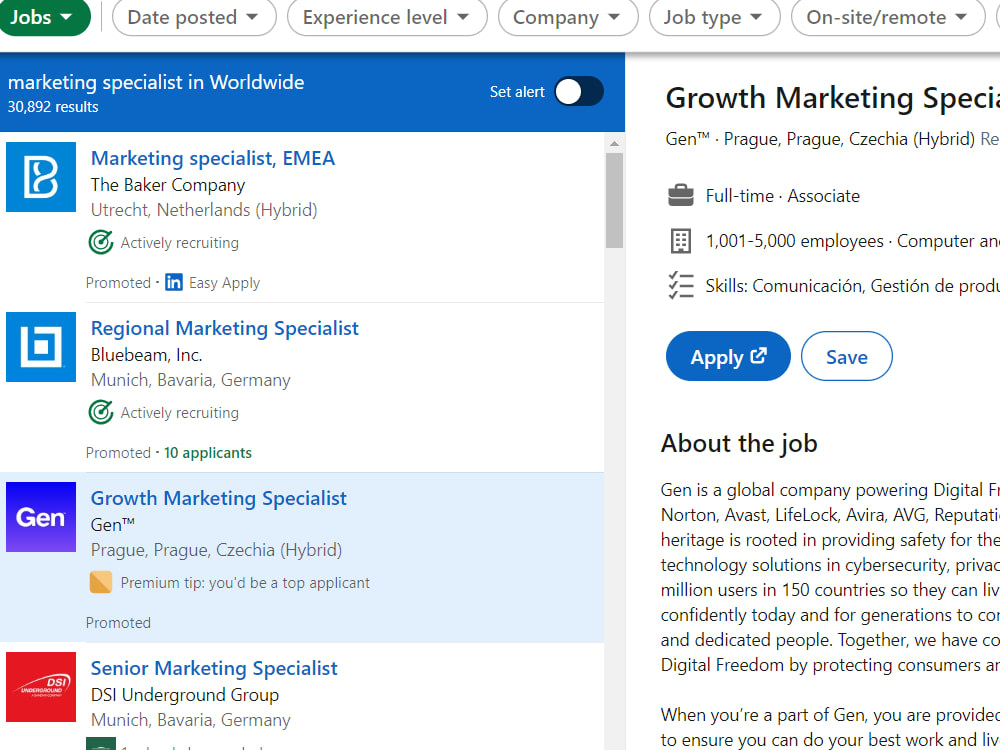The image size is (1000, 750).
Task: Click the Bluebeam actively recruiting icon
Action: tap(100, 413)
